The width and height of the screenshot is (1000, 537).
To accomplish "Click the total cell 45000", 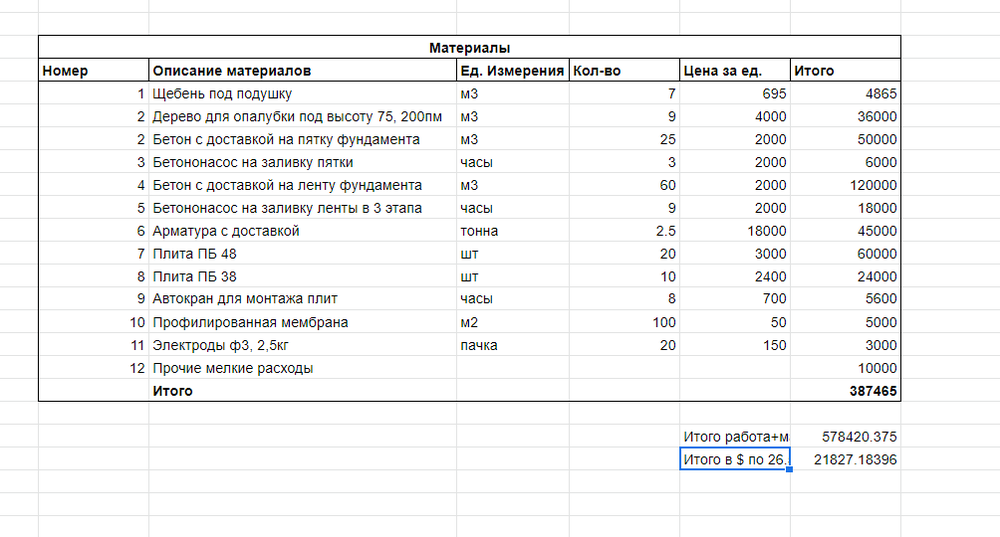I will click(846, 231).
